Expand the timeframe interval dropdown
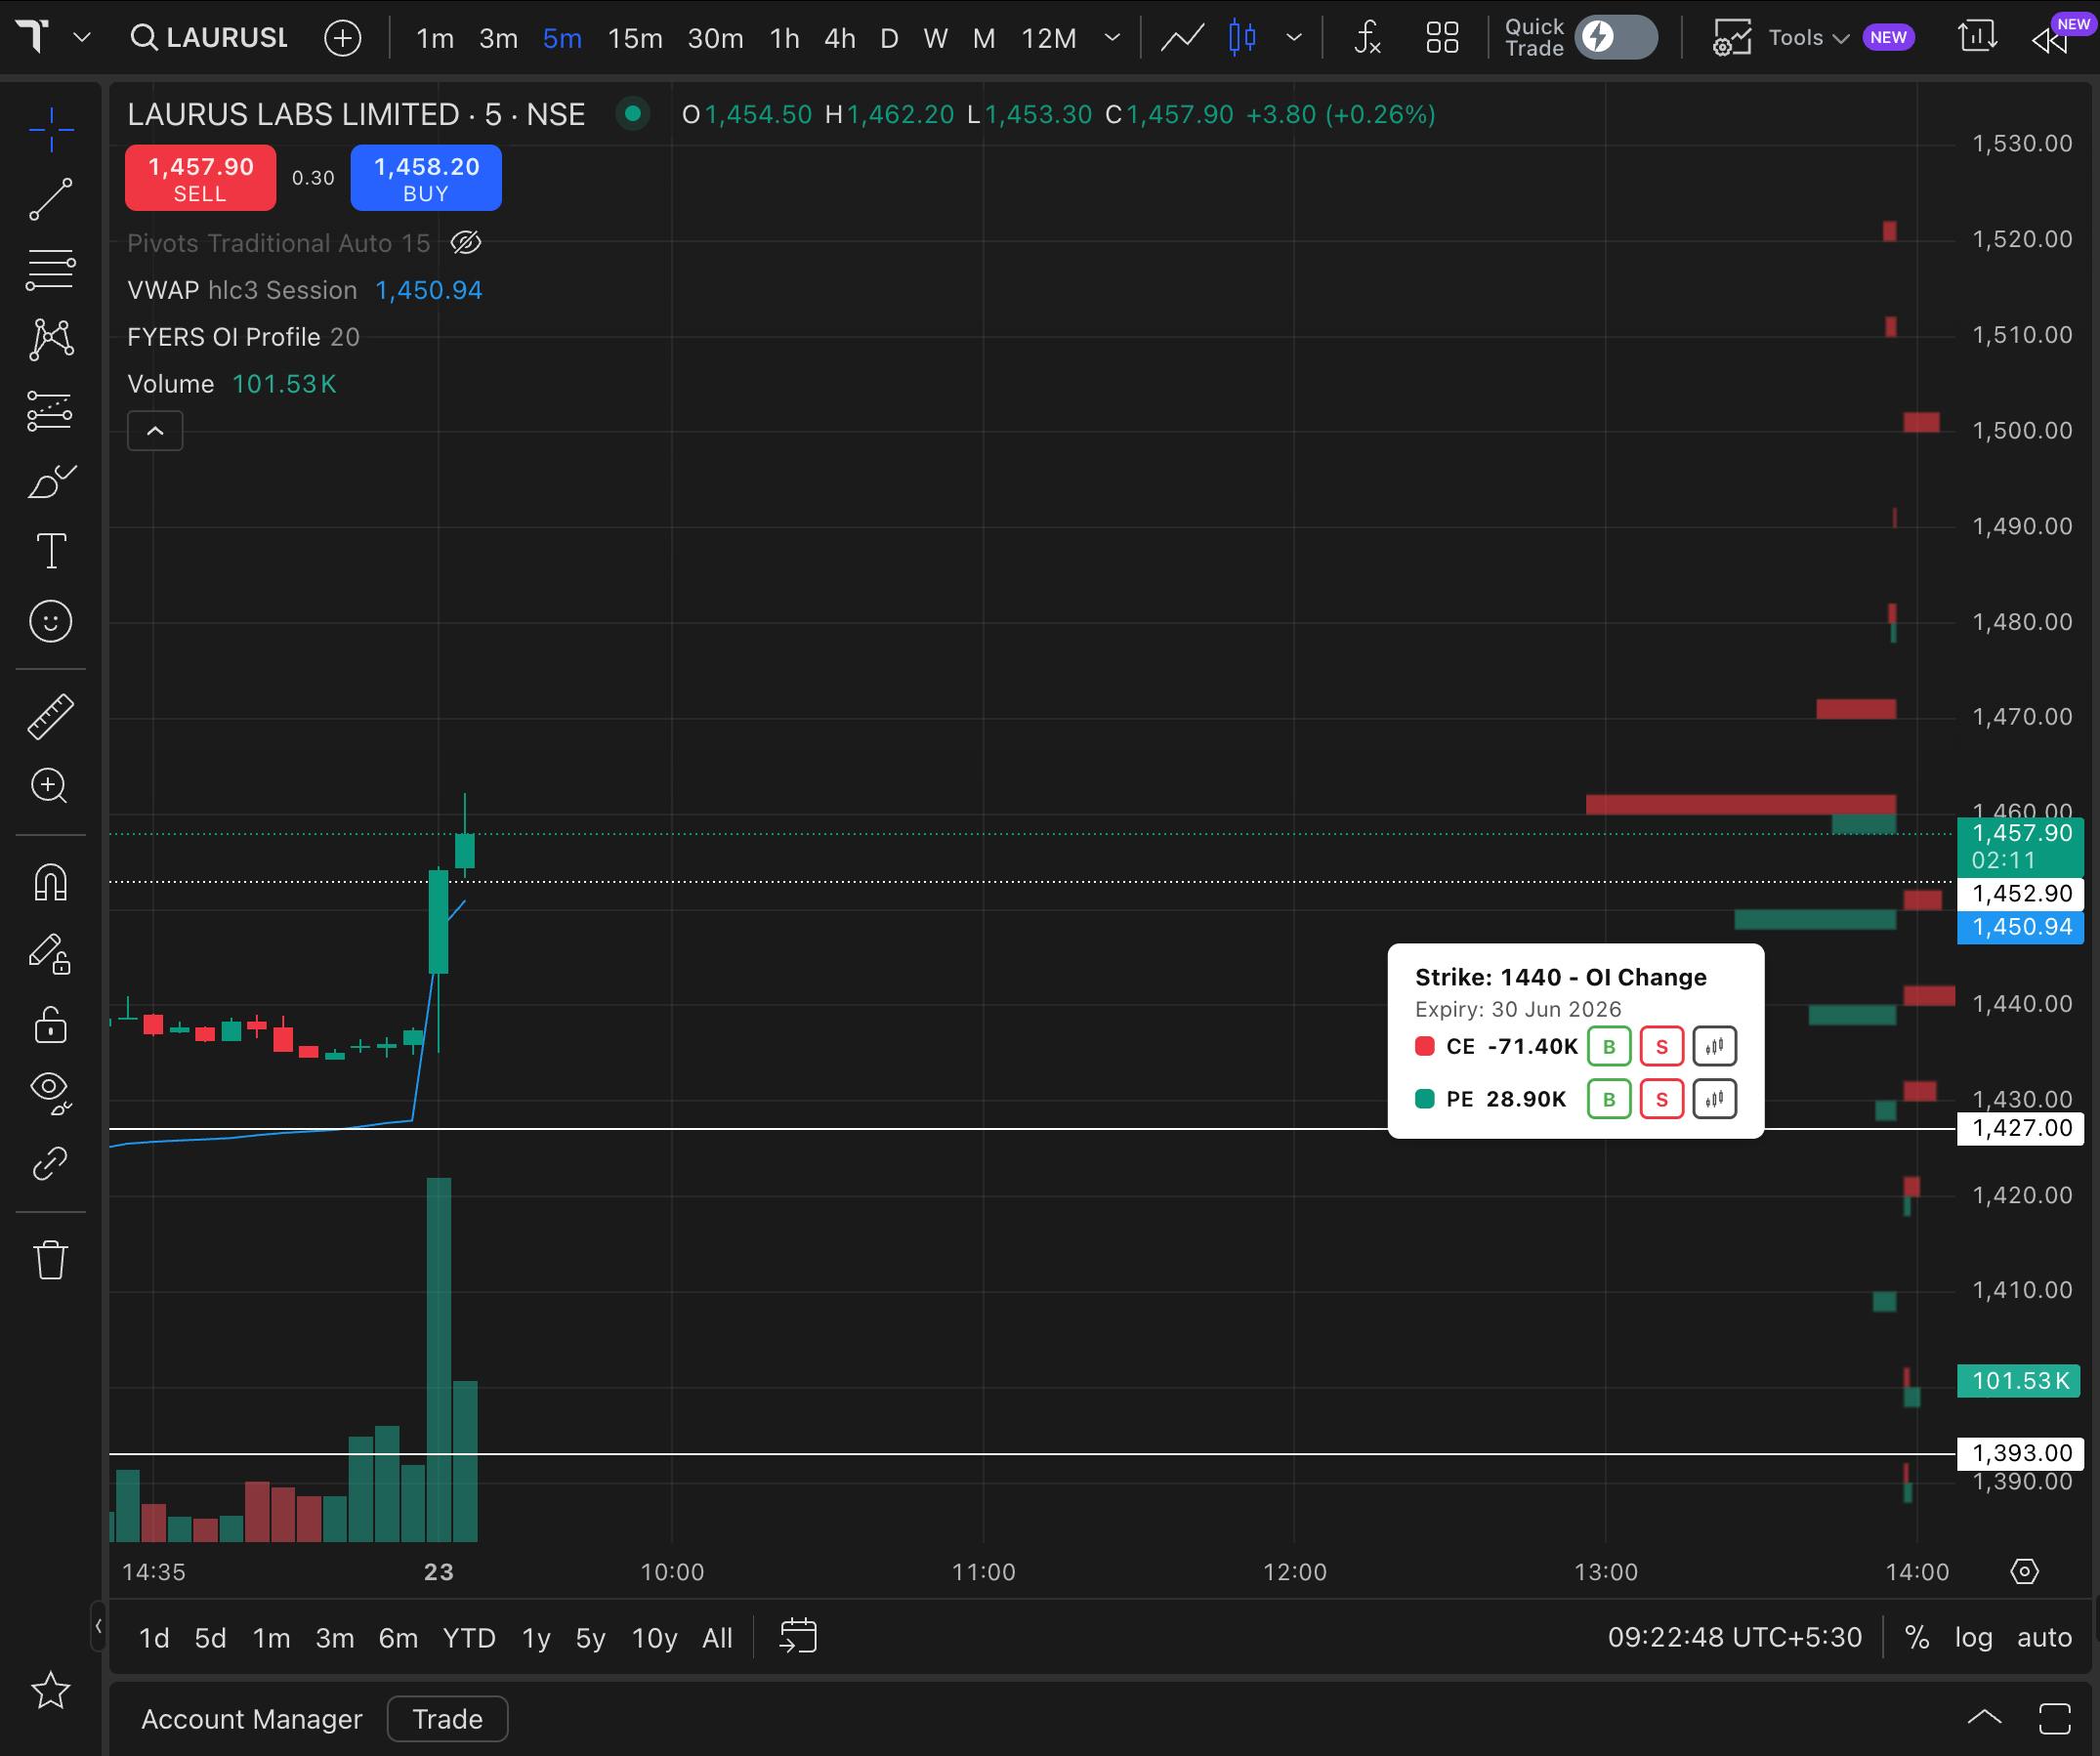The height and width of the screenshot is (1756, 2100). pos(1112,38)
